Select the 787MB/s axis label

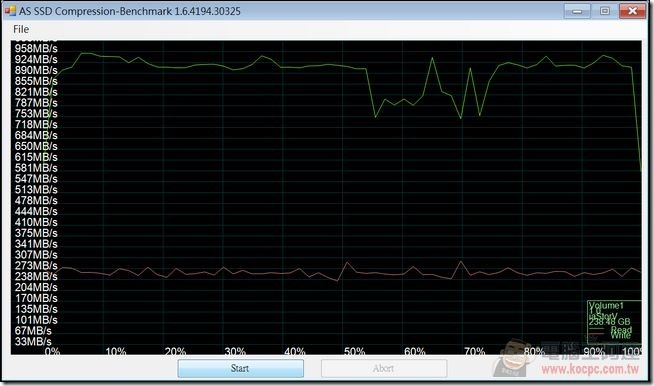(36, 103)
